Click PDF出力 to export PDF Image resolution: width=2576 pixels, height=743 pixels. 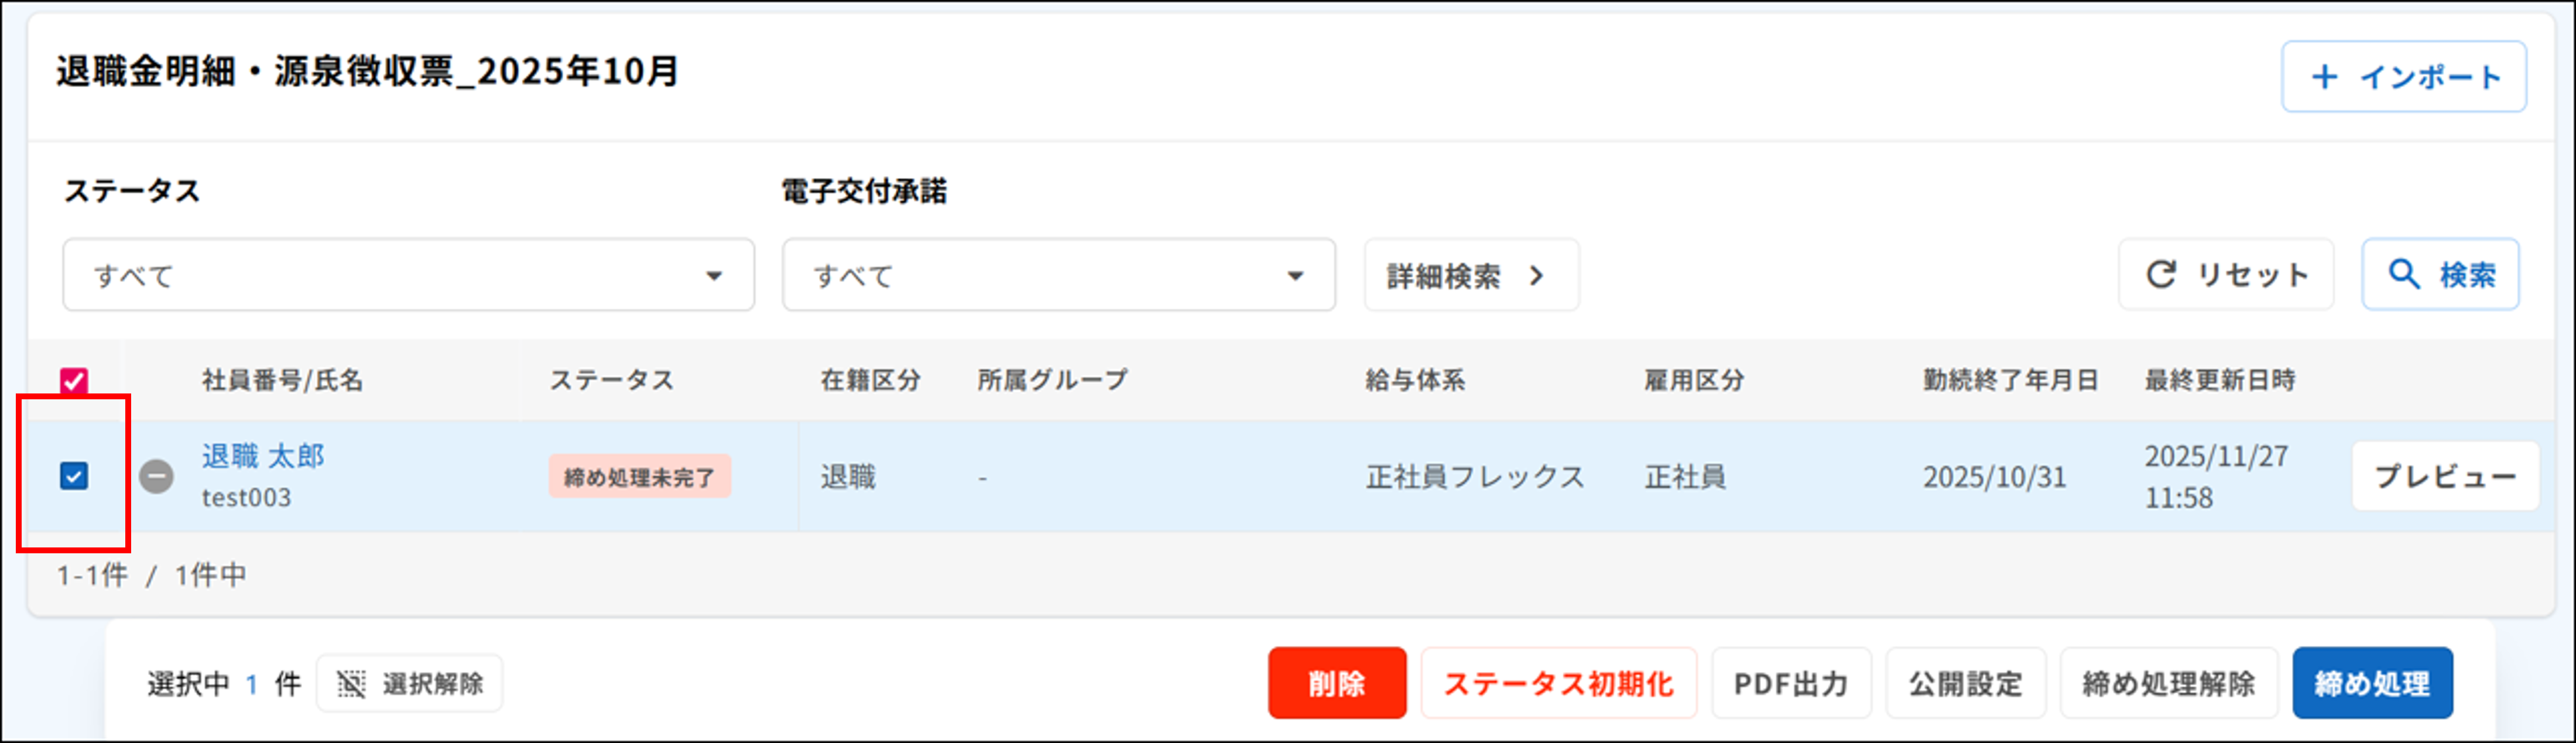(1790, 683)
